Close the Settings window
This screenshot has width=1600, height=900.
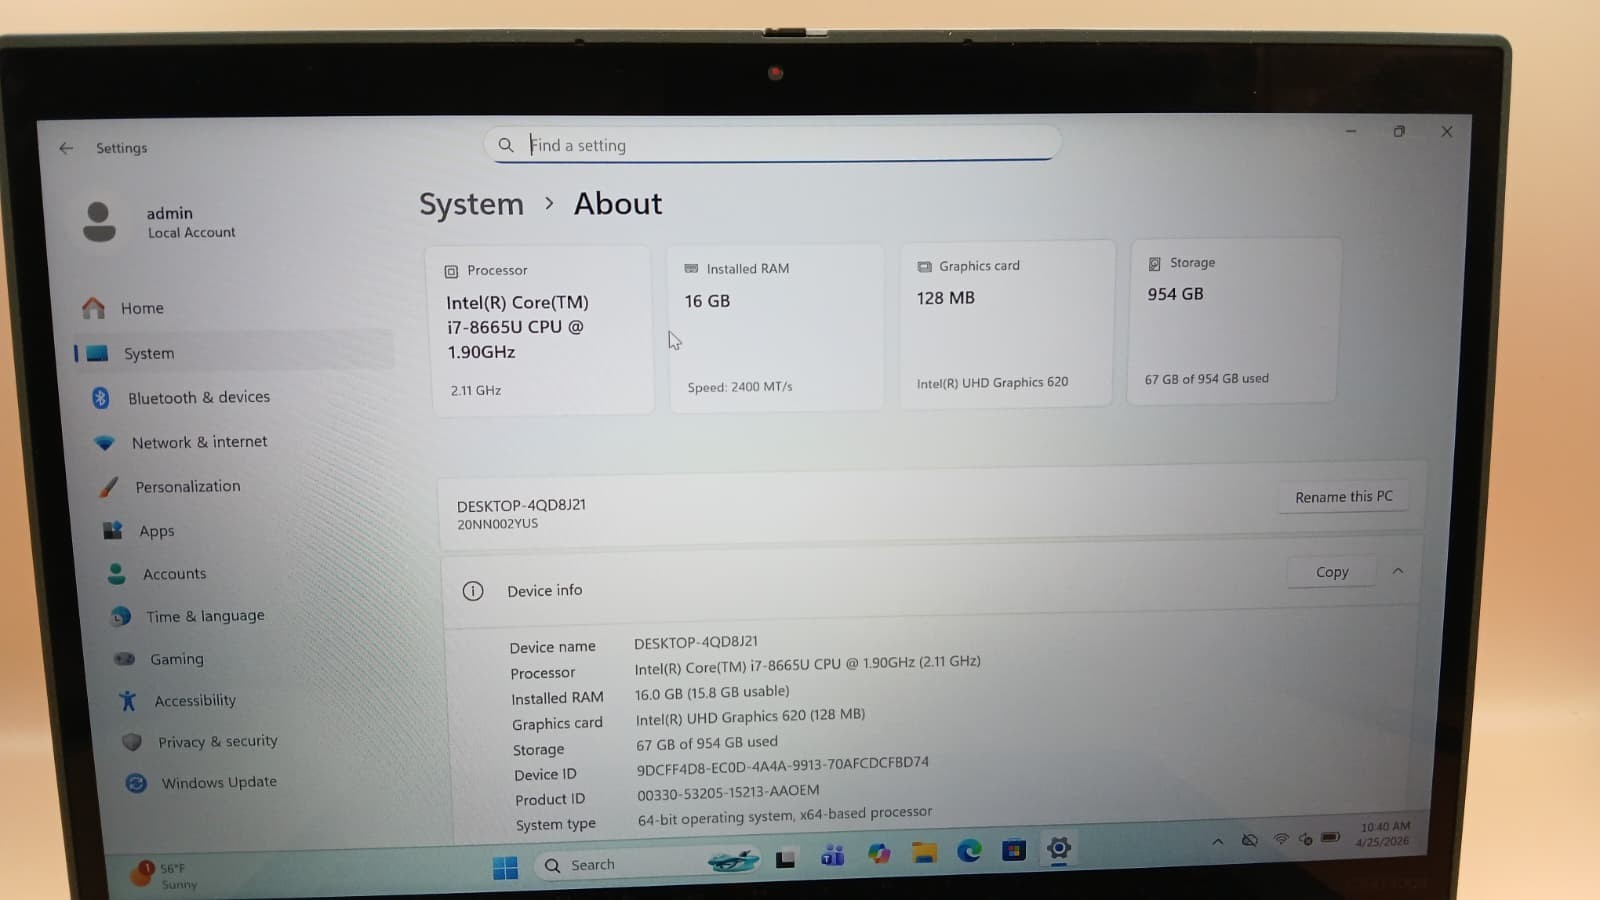[x=1447, y=131]
